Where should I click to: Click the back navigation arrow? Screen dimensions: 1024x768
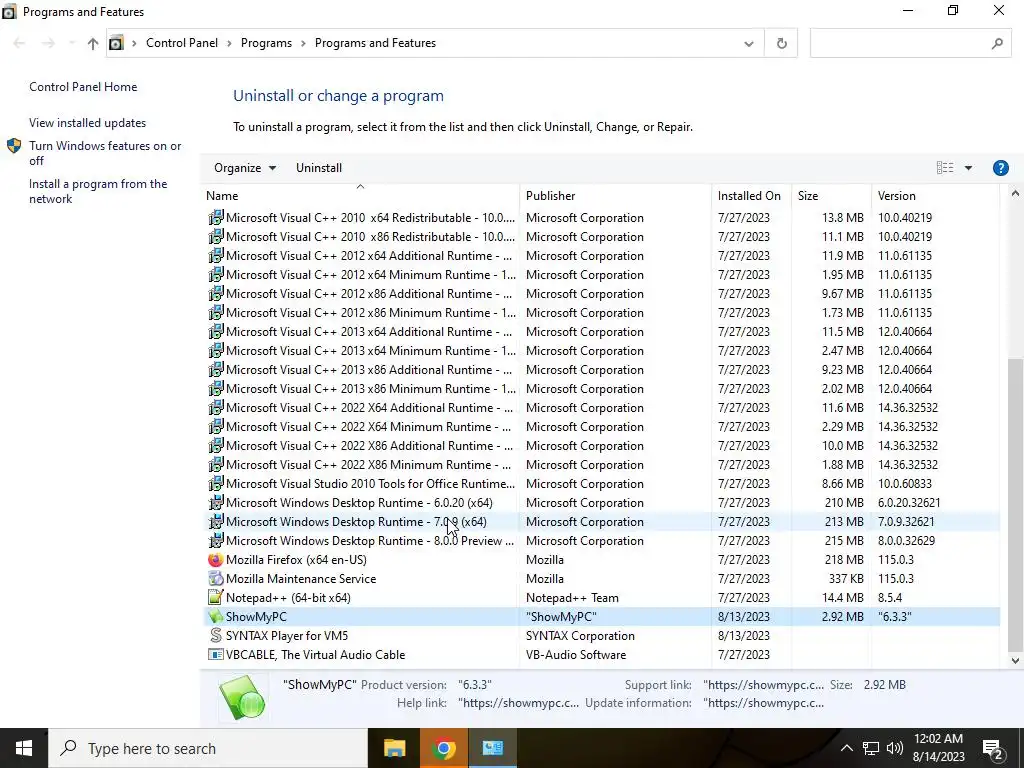pyautogui.click(x=20, y=43)
